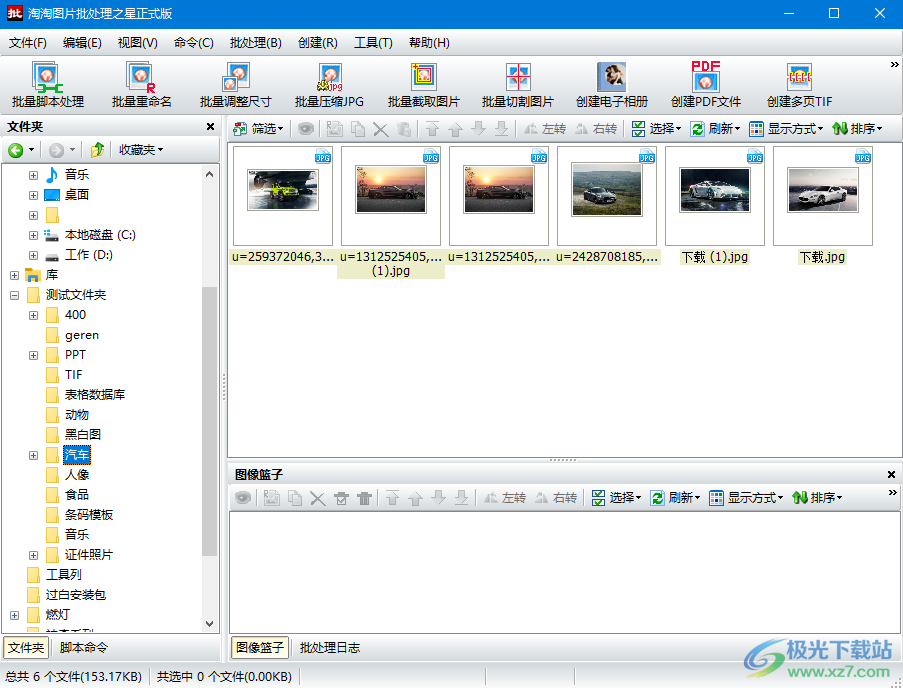Expand the 测试文件夹 400 folder node
This screenshot has height=688, width=903.
[x=33, y=315]
